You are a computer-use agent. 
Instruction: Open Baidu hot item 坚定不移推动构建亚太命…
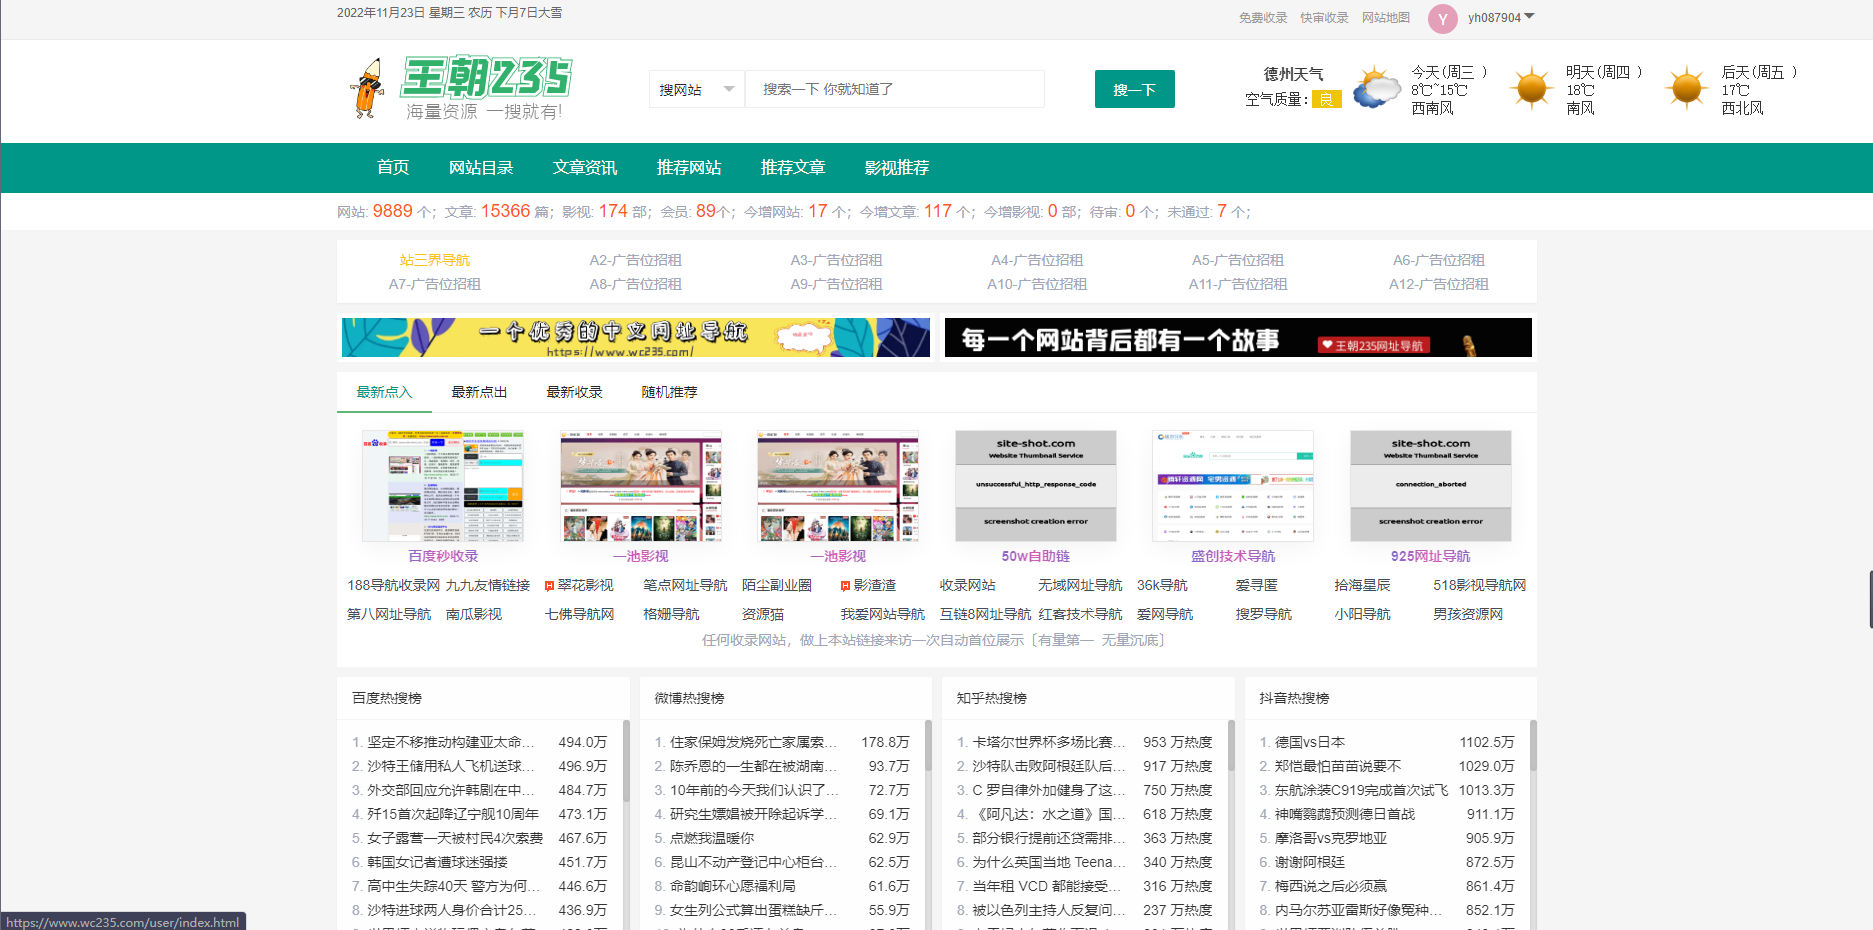pos(450,742)
